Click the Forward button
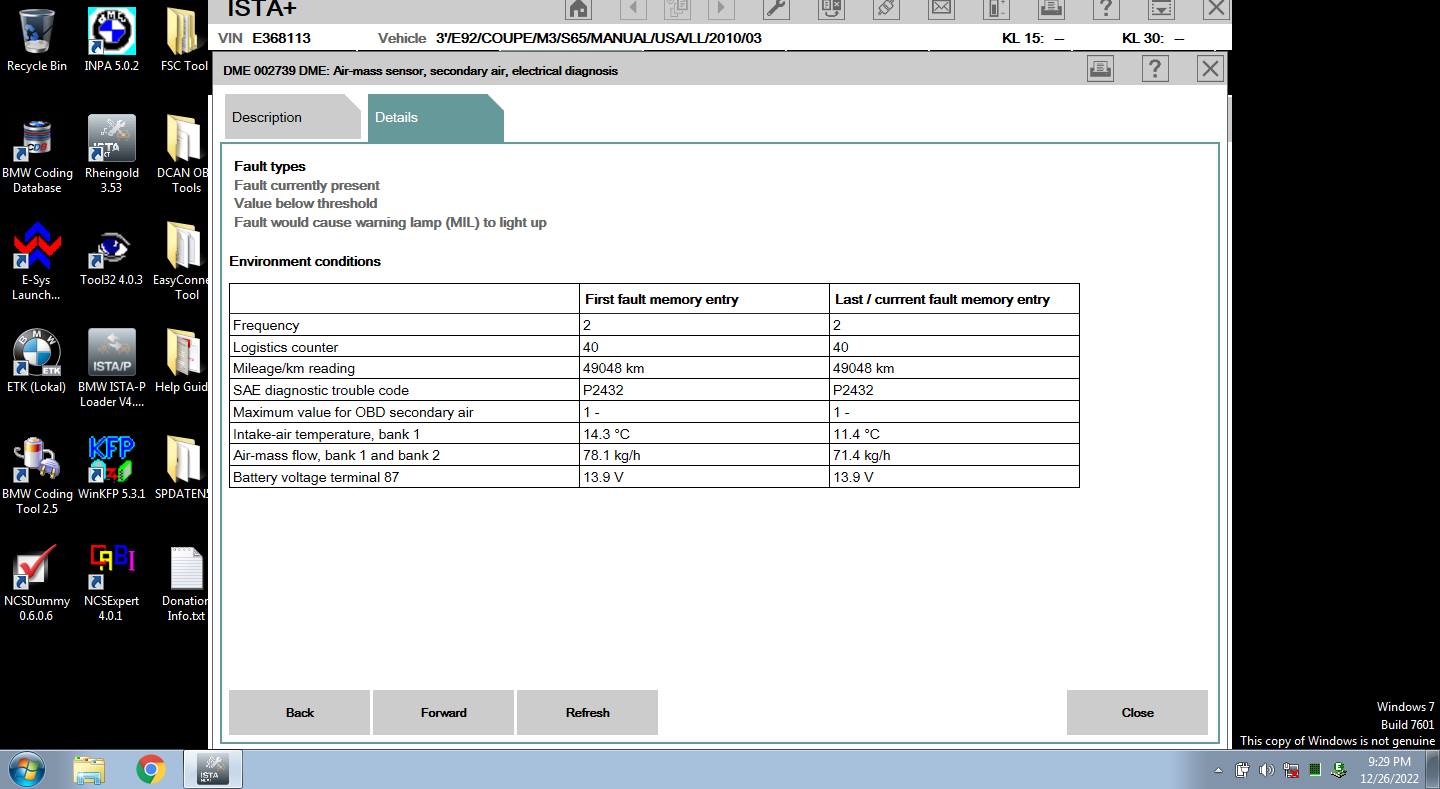Image resolution: width=1440 pixels, height=789 pixels. pyautogui.click(x=443, y=713)
